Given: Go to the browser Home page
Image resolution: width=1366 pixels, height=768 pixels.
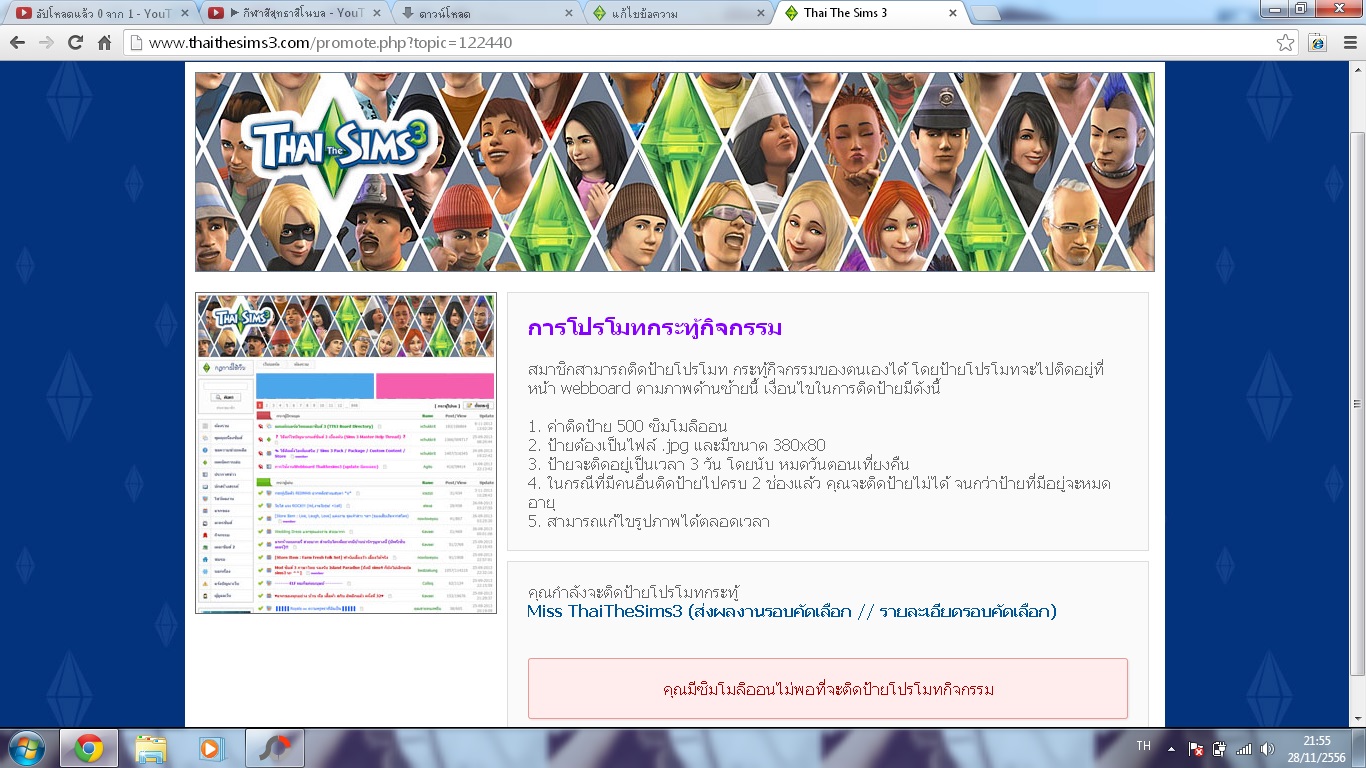Looking at the screenshot, I should click(104, 43).
